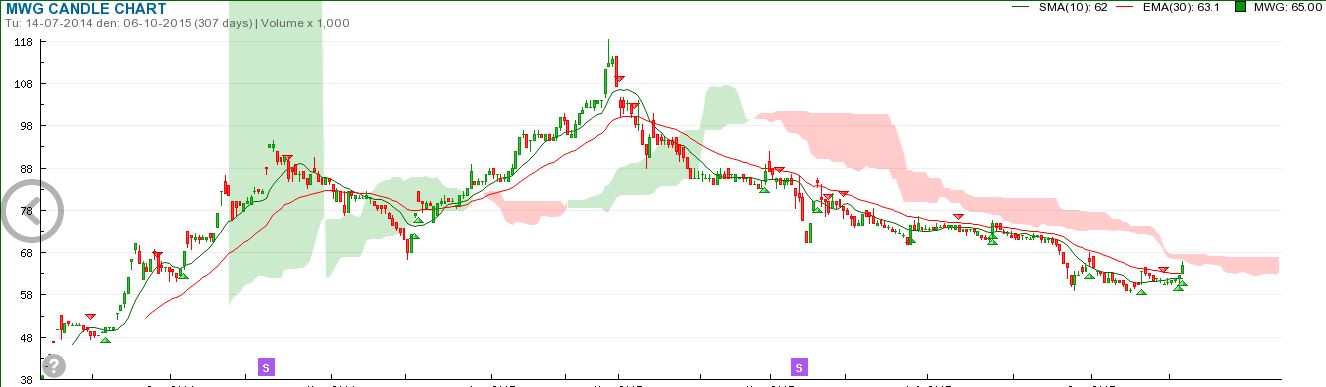Click the 88 price axis label
The image size is (1326, 387).
[27, 168]
